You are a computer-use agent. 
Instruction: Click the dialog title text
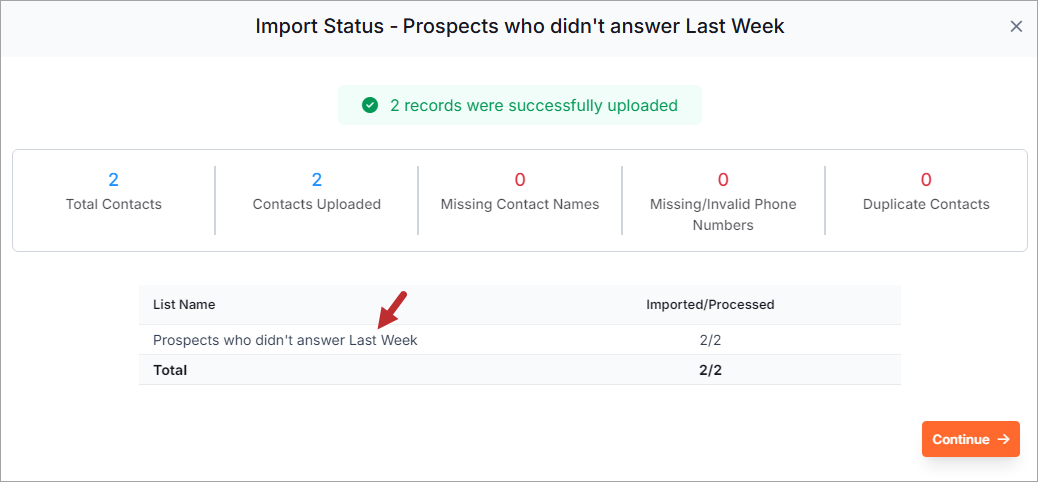(x=520, y=26)
